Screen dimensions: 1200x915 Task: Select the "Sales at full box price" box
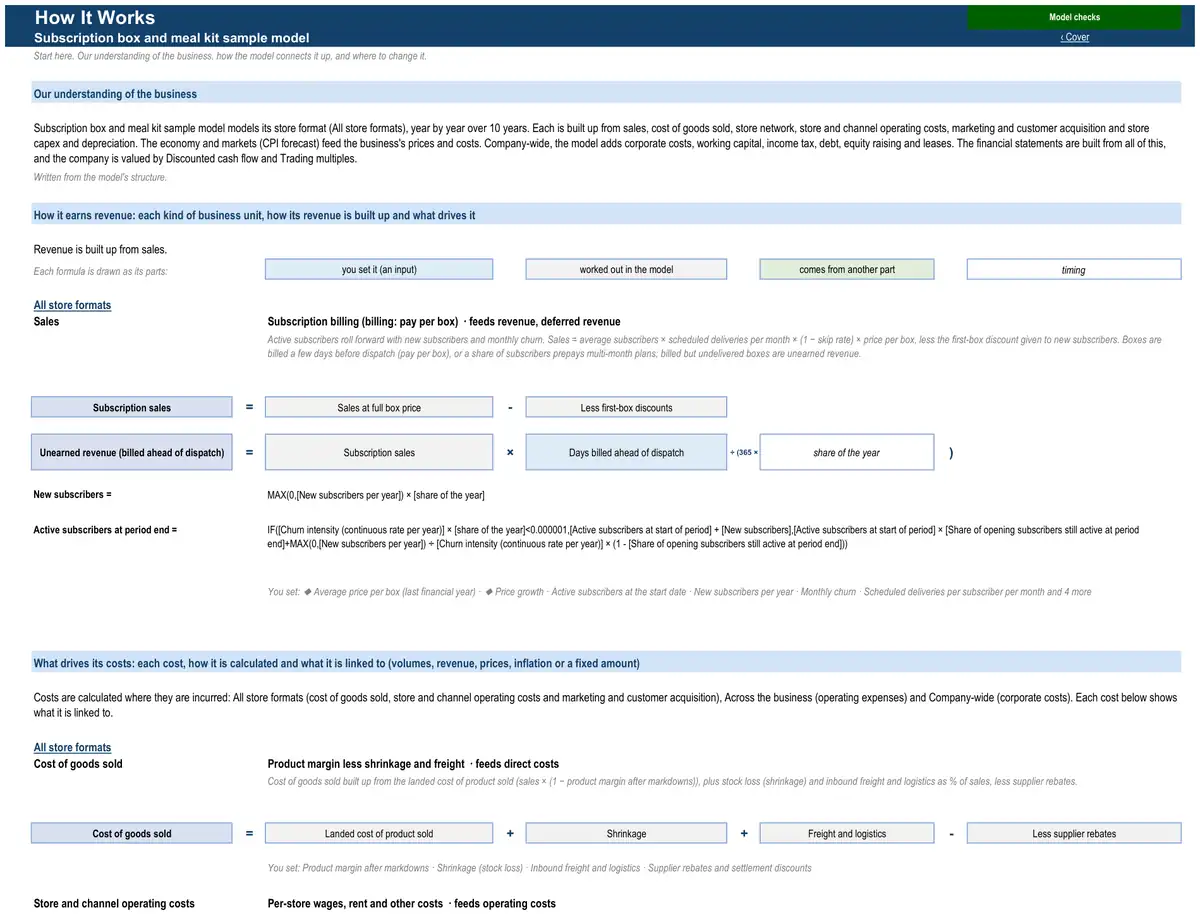point(379,407)
